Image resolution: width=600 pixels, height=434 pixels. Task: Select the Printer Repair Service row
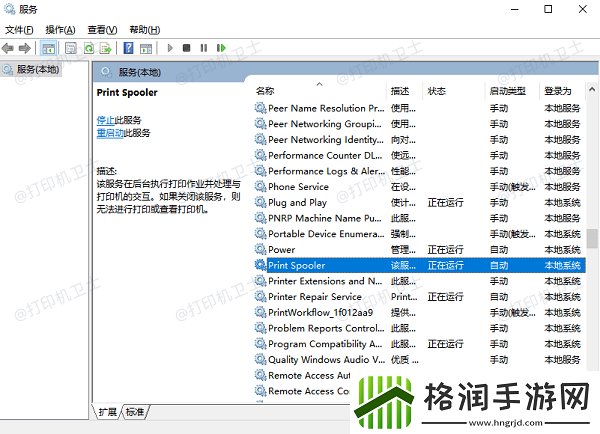pyautogui.click(x=315, y=297)
